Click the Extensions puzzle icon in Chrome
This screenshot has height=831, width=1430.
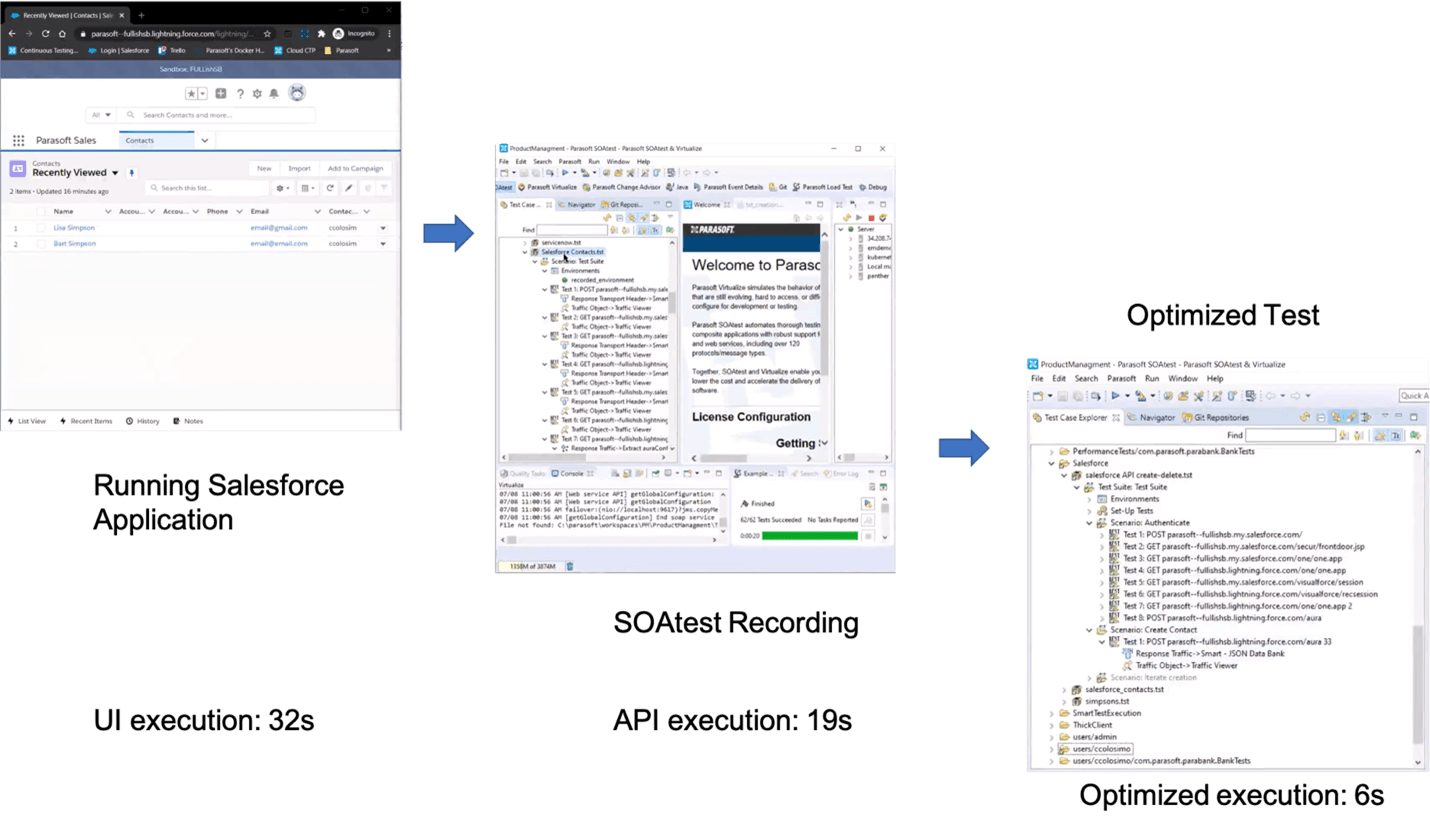pyautogui.click(x=322, y=33)
